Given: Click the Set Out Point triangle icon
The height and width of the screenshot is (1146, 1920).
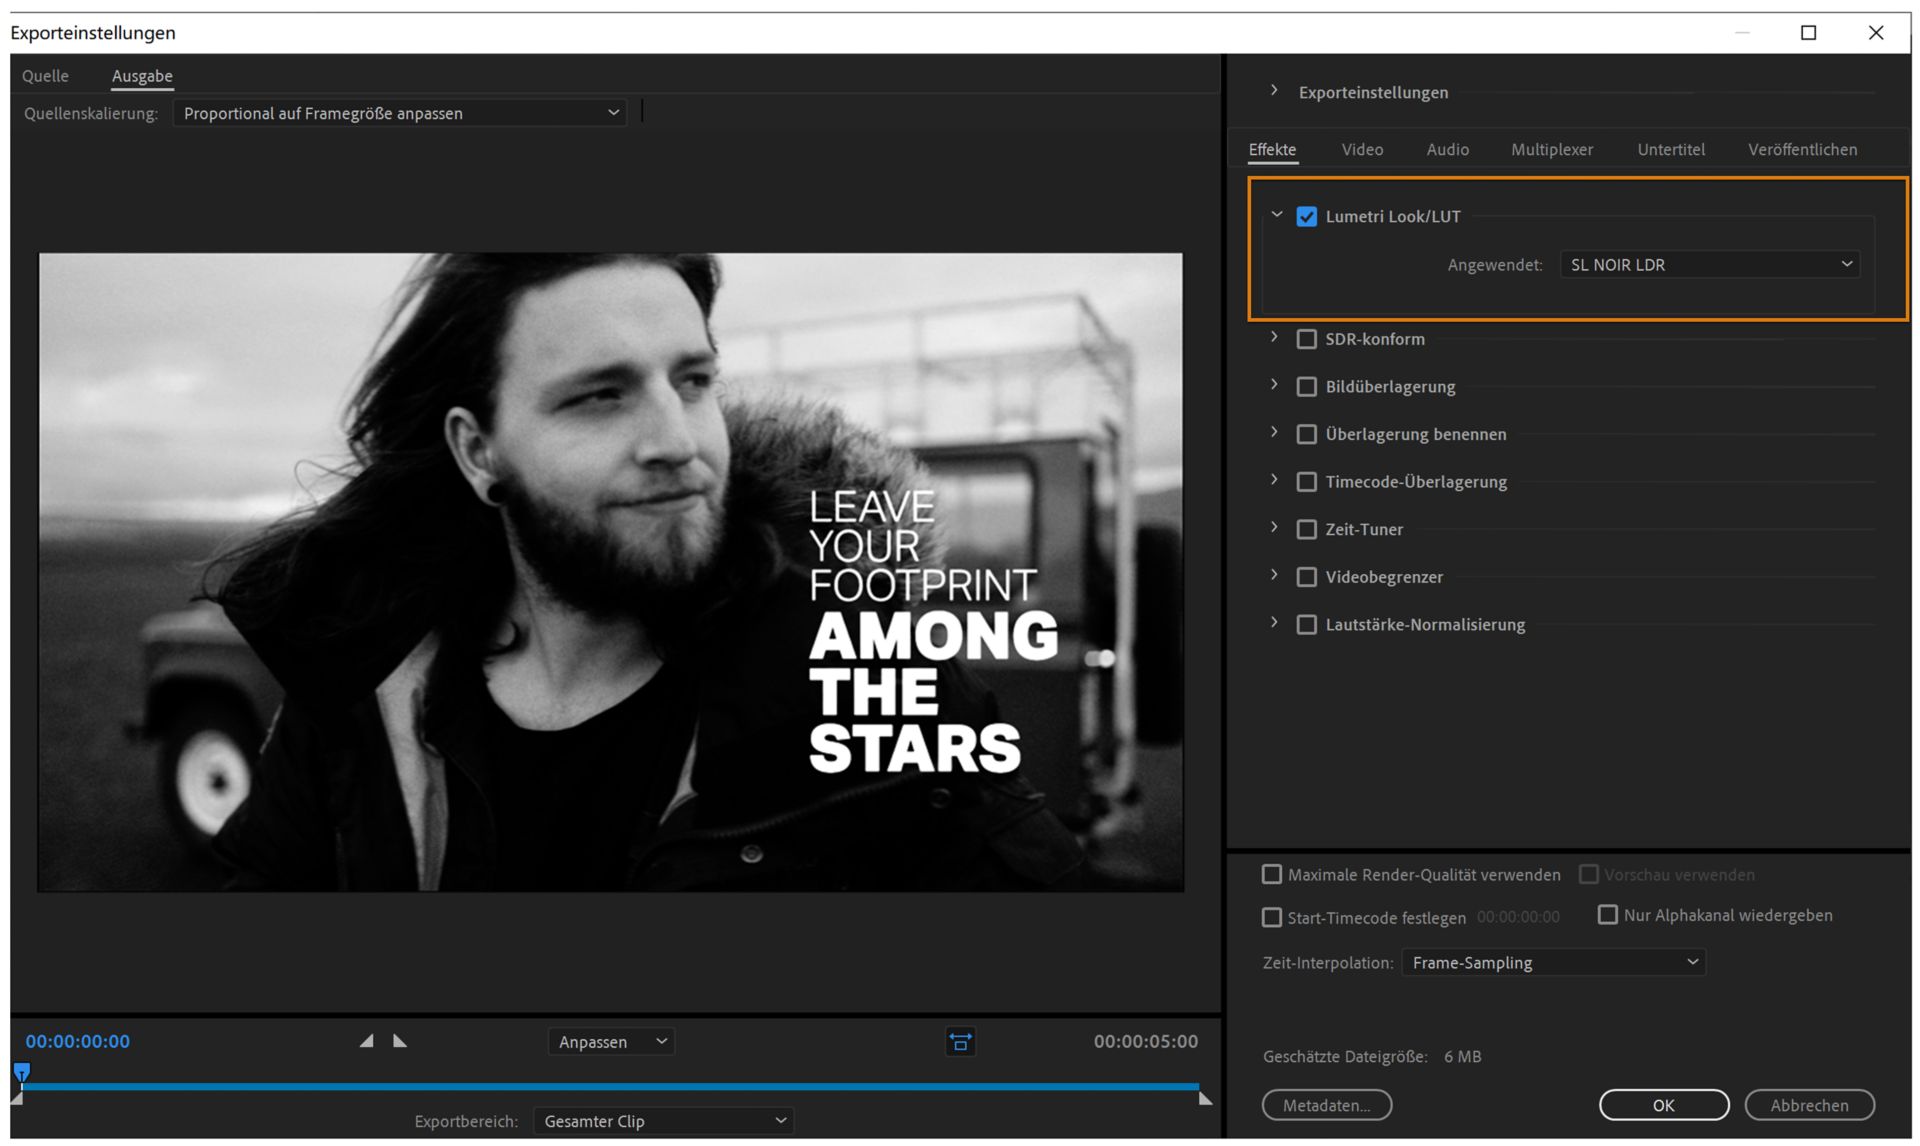Looking at the screenshot, I should point(400,1041).
